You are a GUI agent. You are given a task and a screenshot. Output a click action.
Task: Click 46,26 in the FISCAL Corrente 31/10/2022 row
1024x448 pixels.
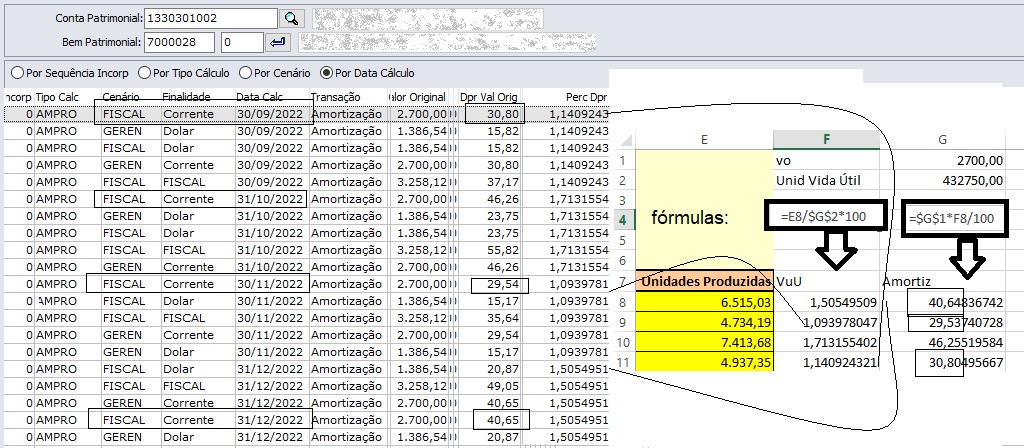click(x=506, y=199)
